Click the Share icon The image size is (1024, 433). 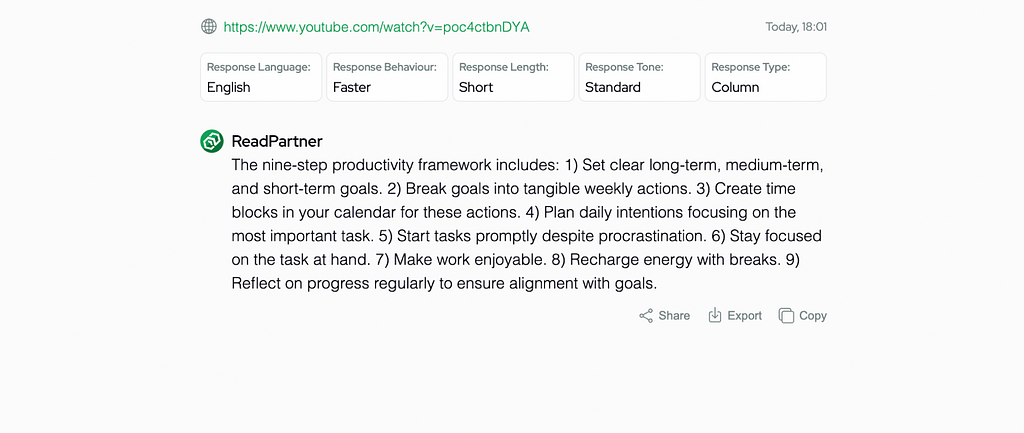(x=645, y=316)
